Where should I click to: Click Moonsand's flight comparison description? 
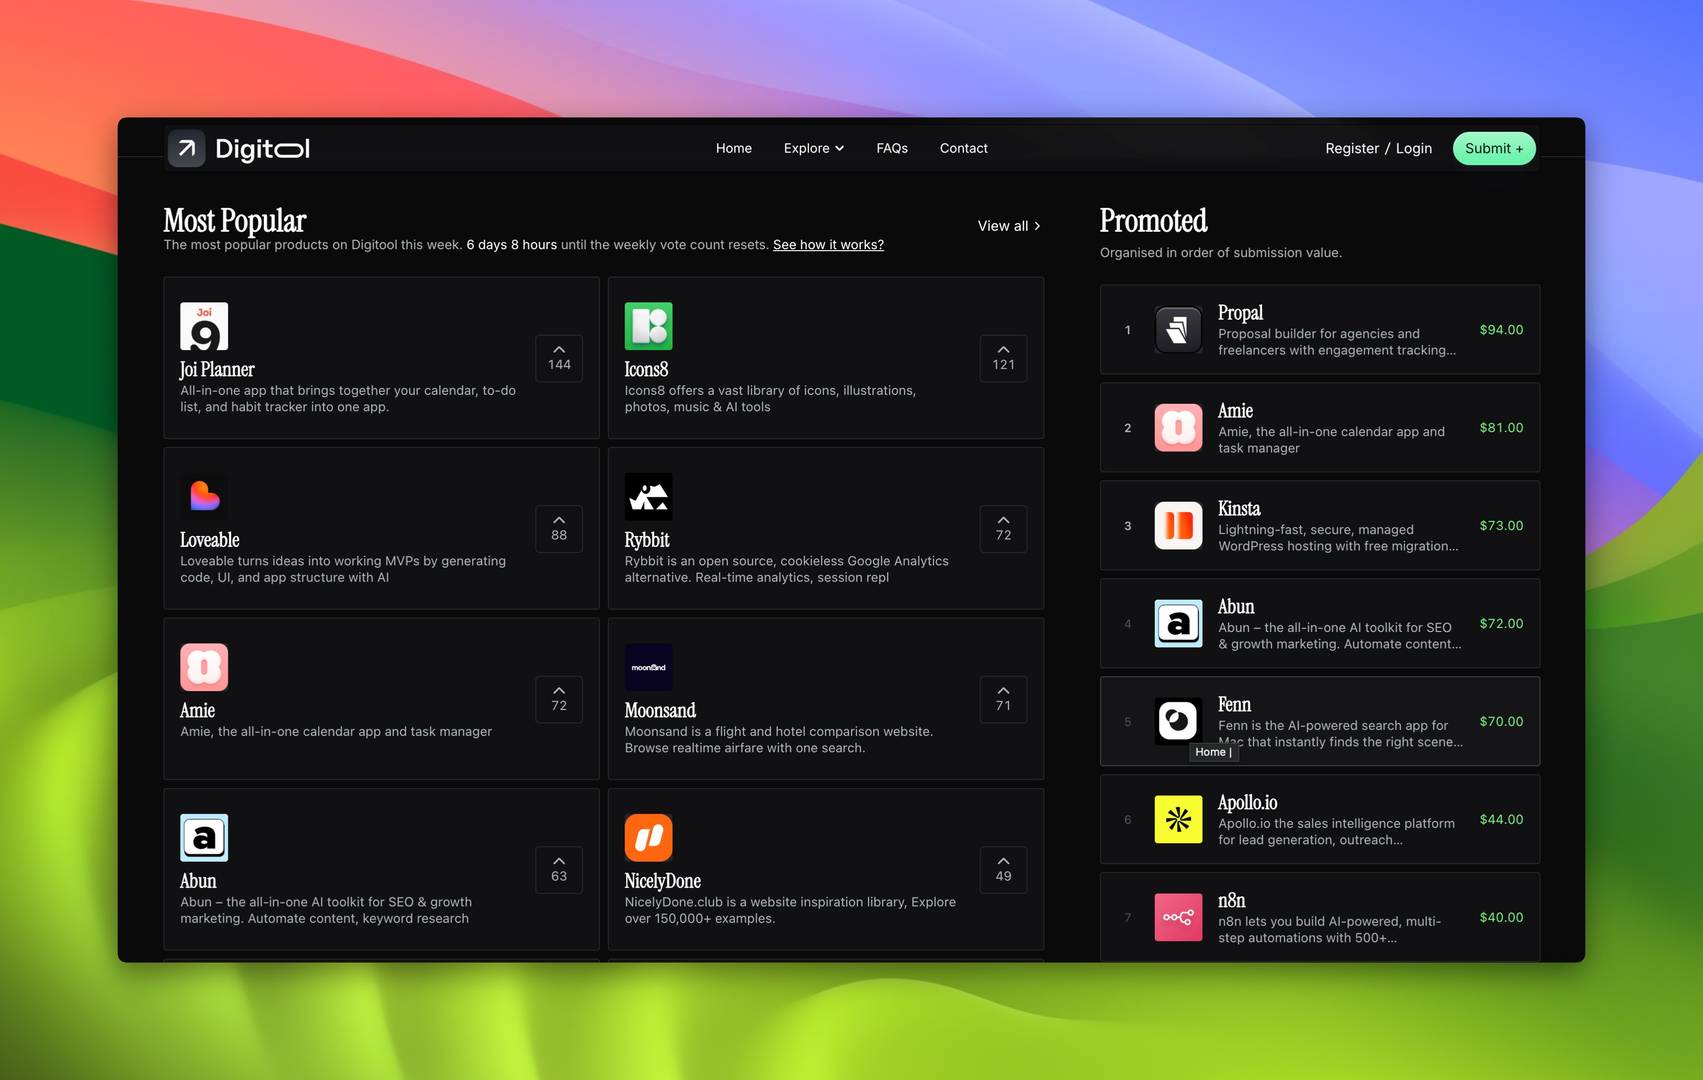pyautogui.click(x=779, y=740)
